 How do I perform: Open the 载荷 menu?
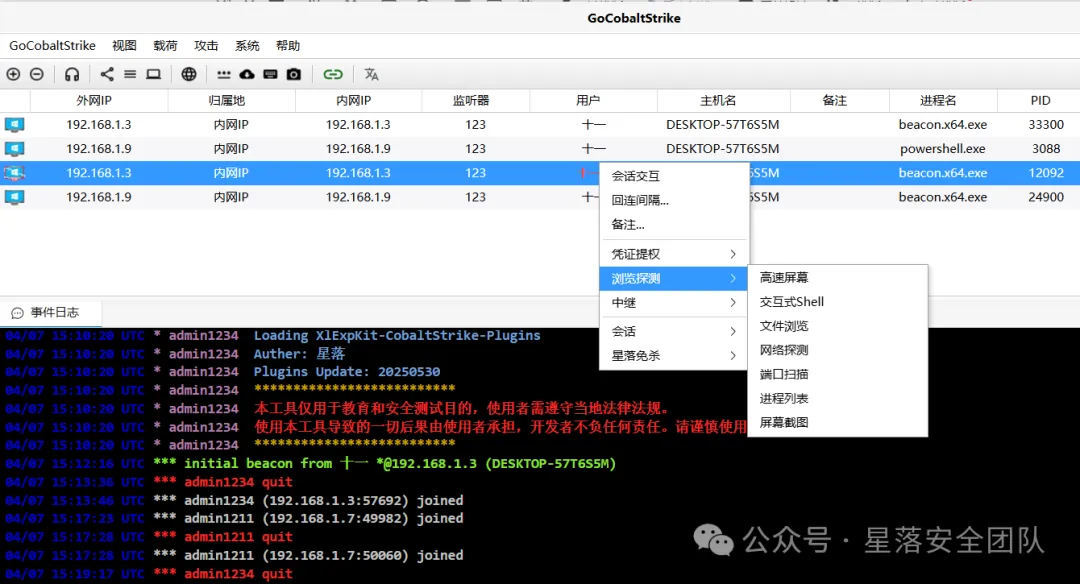pyautogui.click(x=165, y=45)
